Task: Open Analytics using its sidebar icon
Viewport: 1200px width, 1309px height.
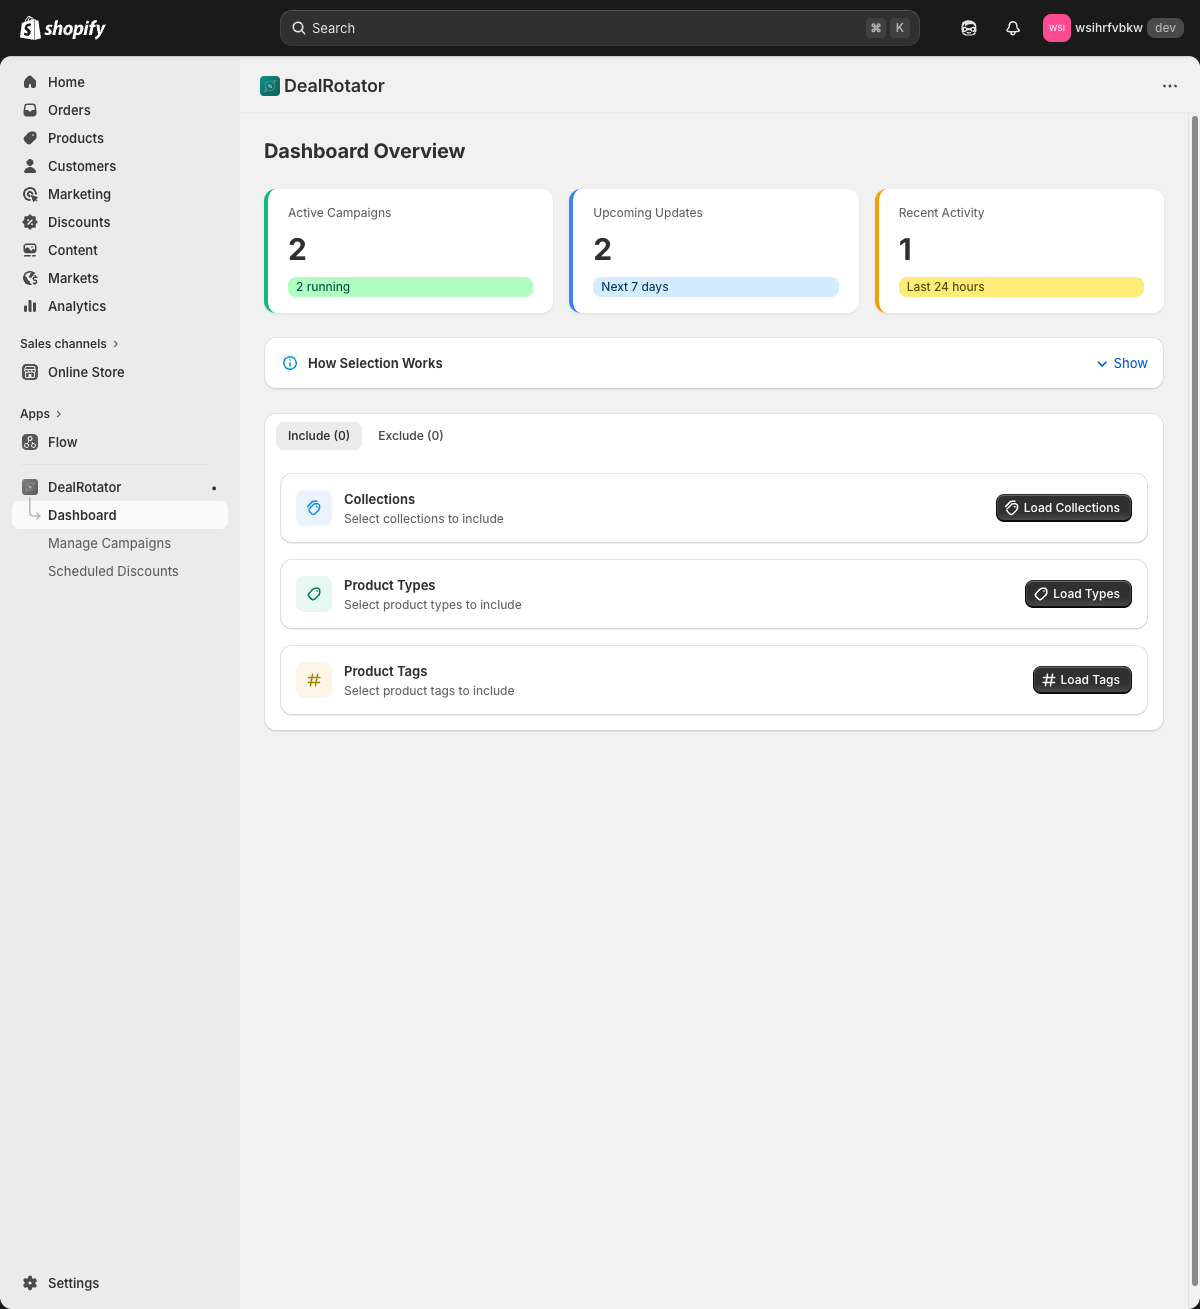Action: 30,306
